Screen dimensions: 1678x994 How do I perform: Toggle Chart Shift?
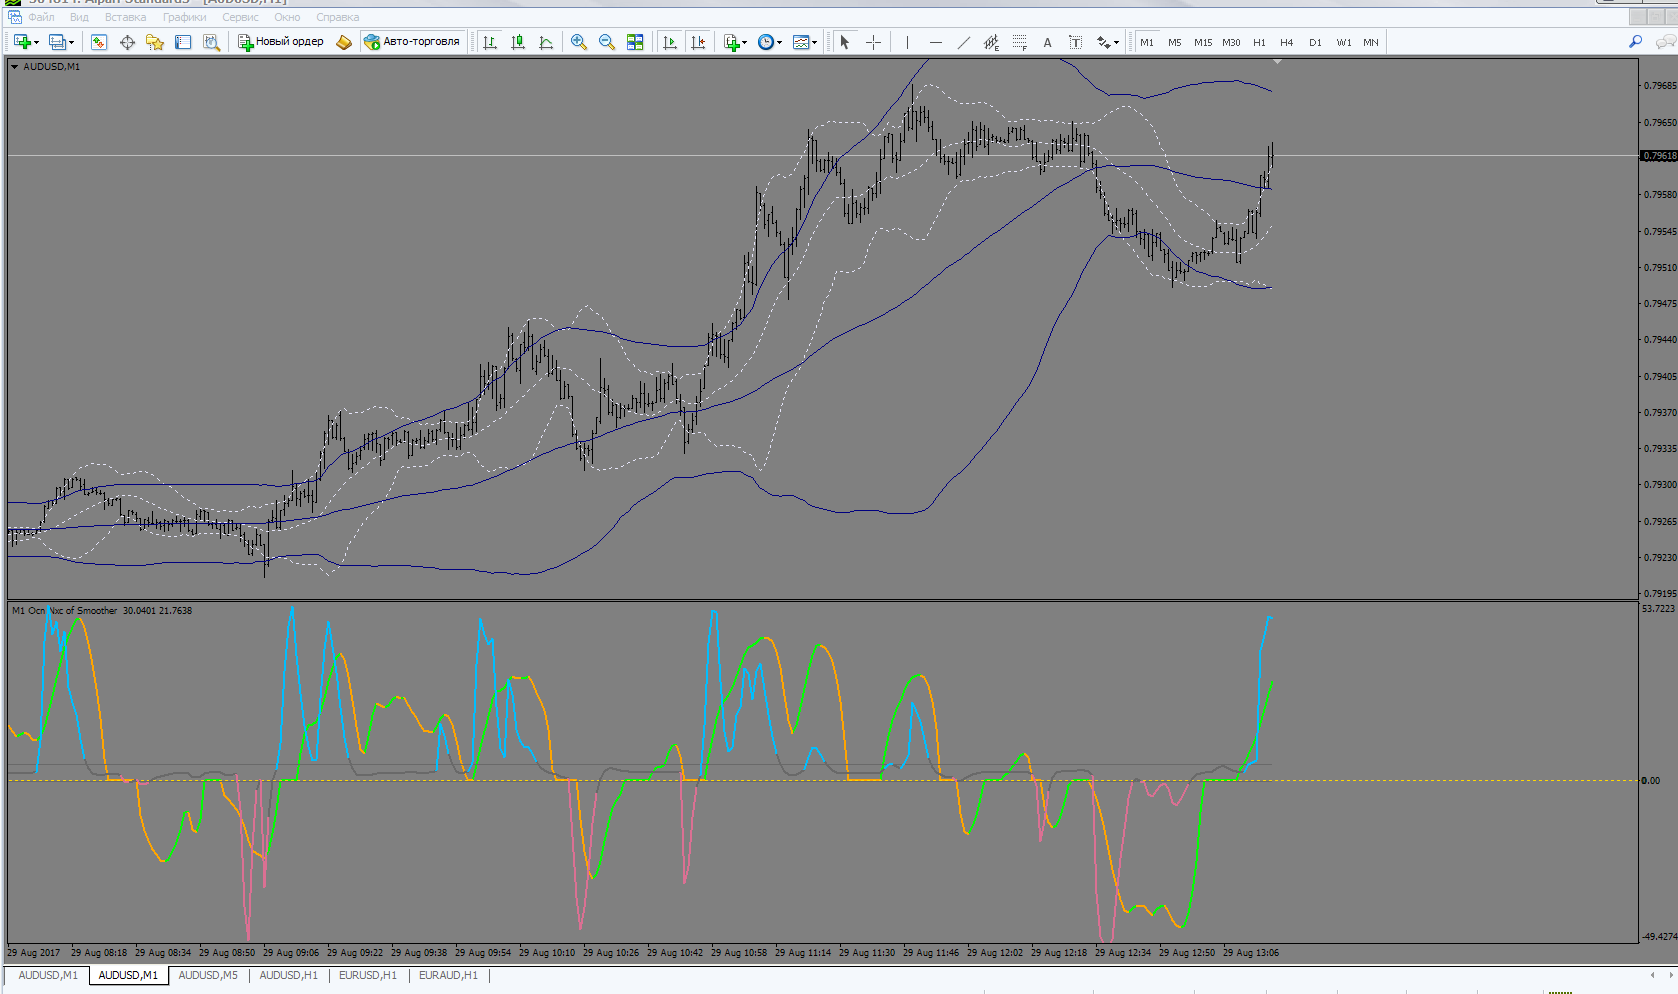click(x=698, y=42)
